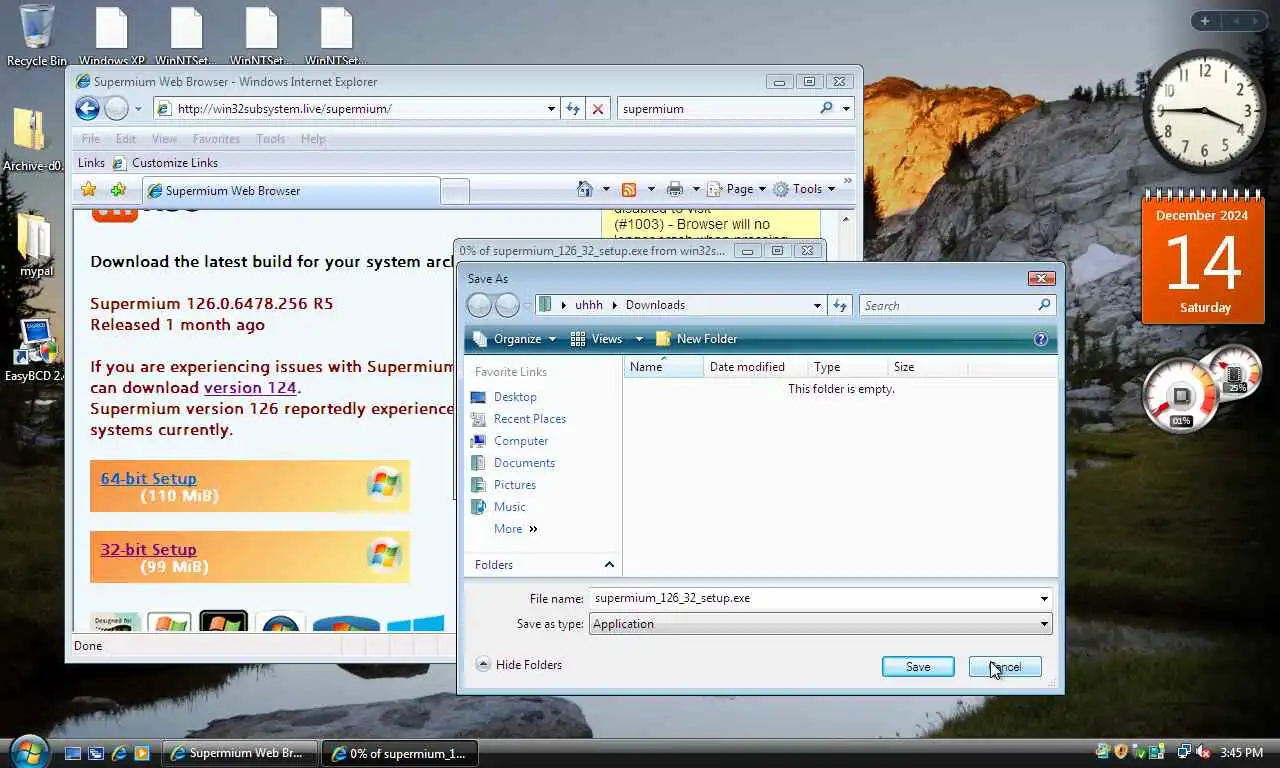
Task: Click Customize Links in Links bar
Action: click(x=166, y=163)
